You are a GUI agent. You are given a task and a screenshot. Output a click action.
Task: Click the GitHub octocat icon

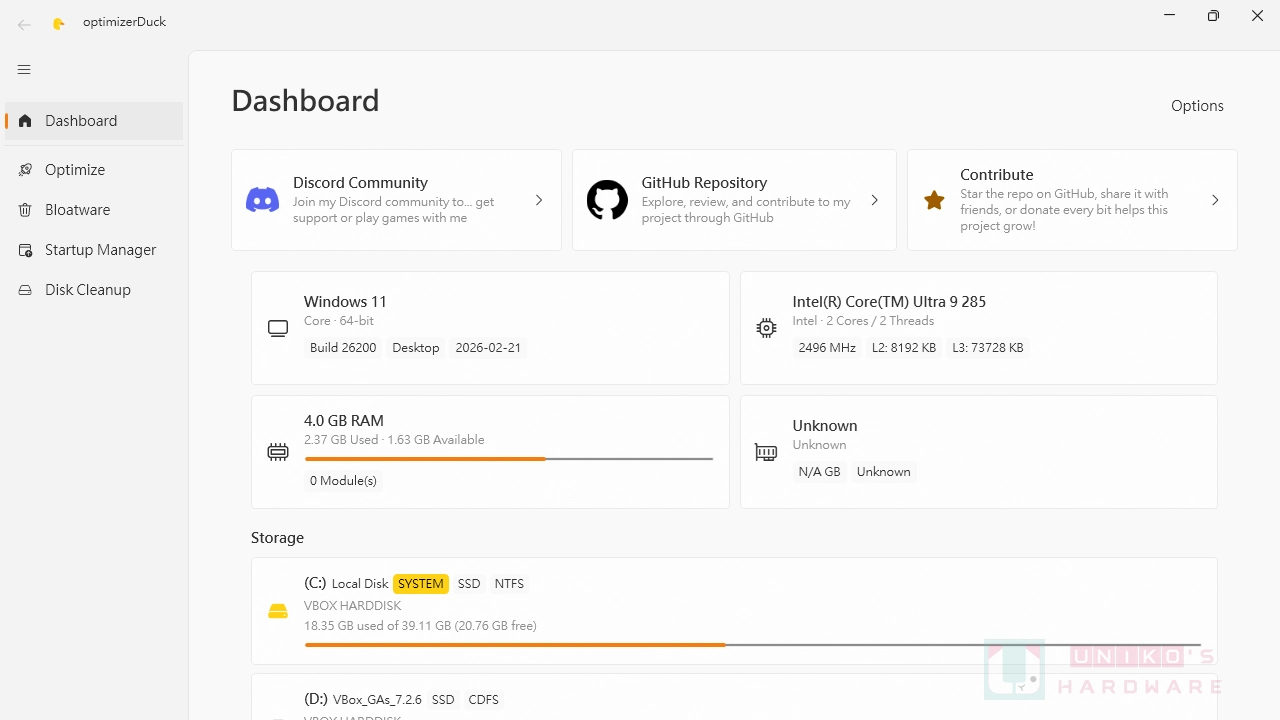tap(607, 200)
